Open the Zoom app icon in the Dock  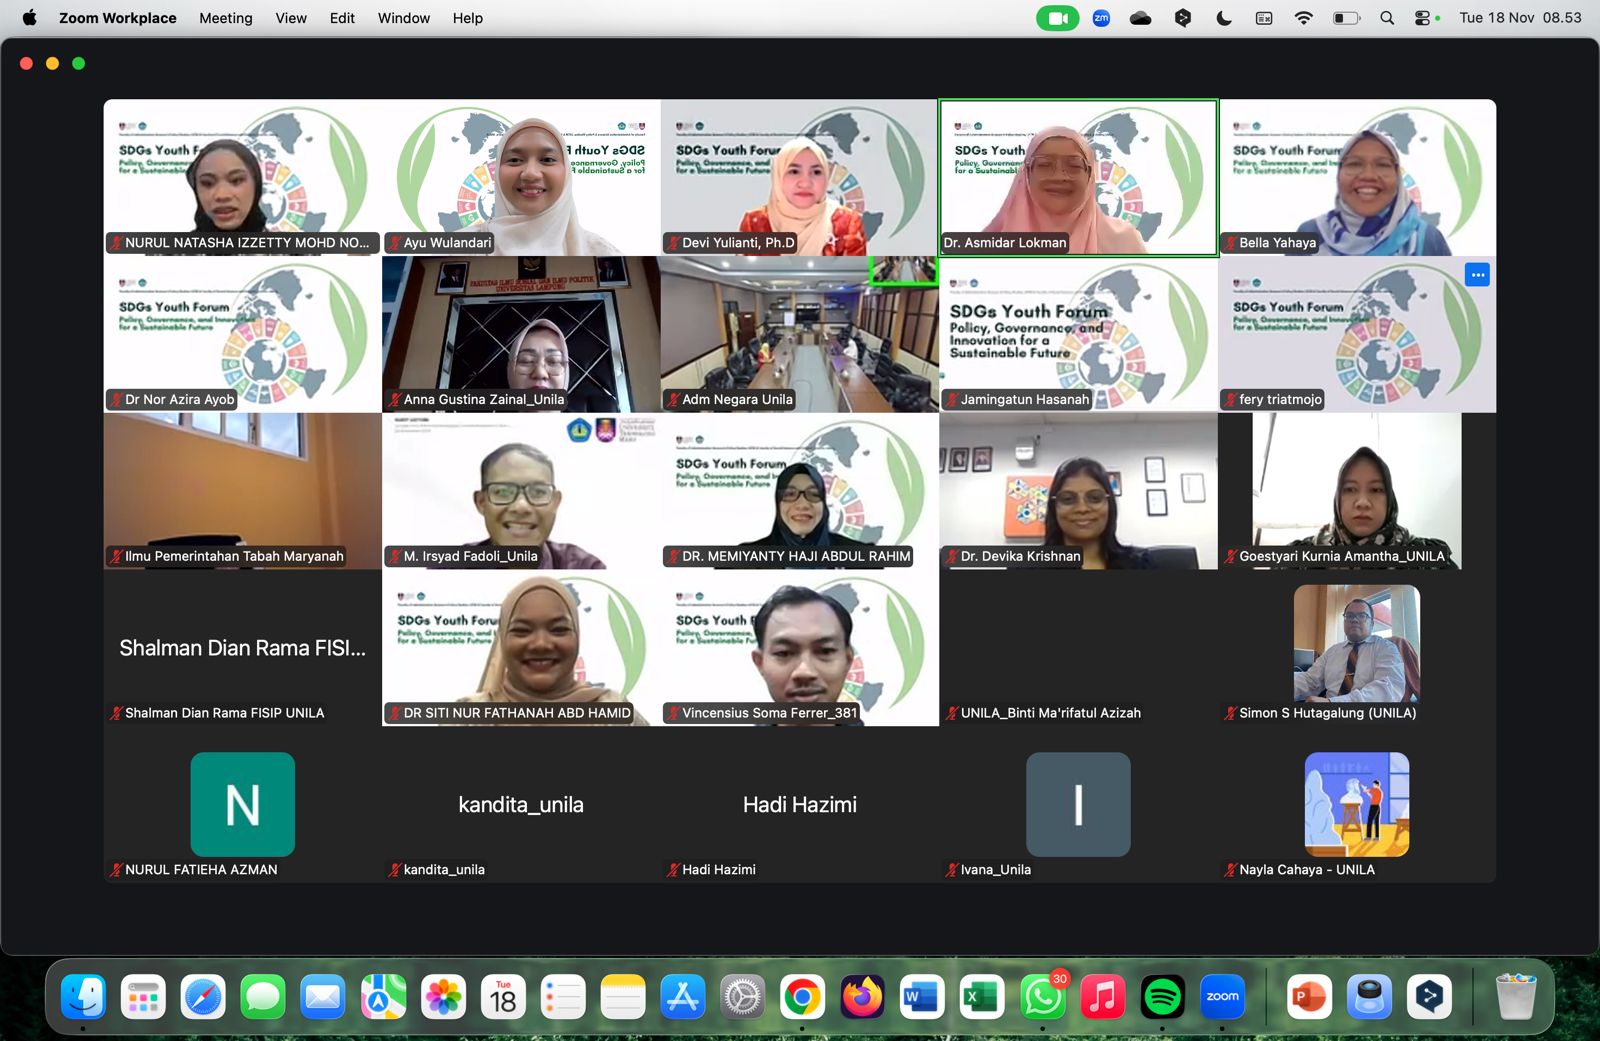point(1222,996)
